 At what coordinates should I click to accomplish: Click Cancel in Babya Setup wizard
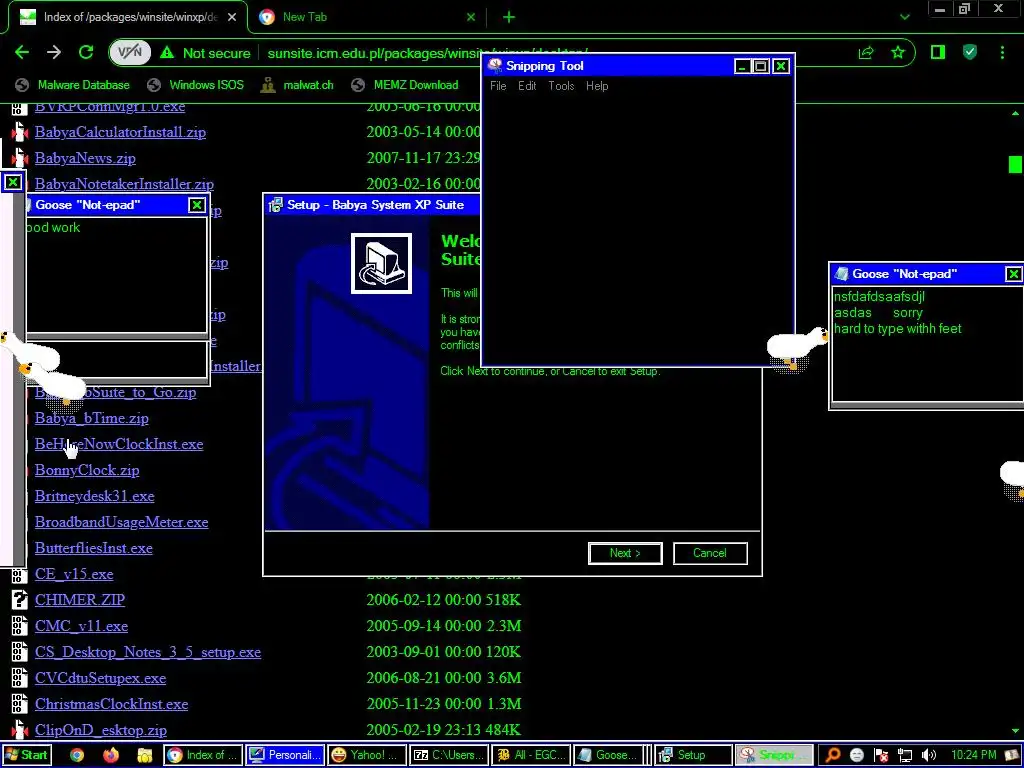pyautogui.click(x=710, y=553)
